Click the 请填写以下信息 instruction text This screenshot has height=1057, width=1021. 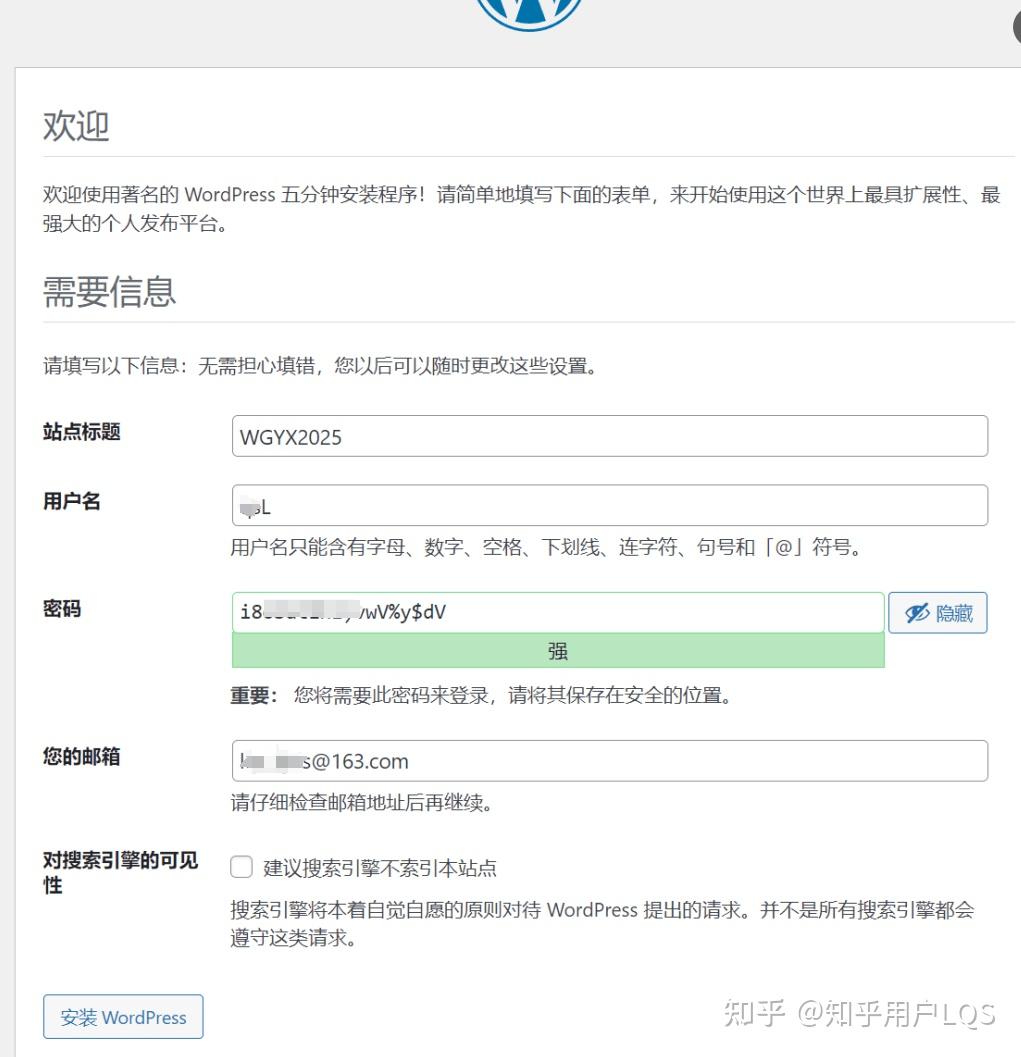tap(320, 366)
